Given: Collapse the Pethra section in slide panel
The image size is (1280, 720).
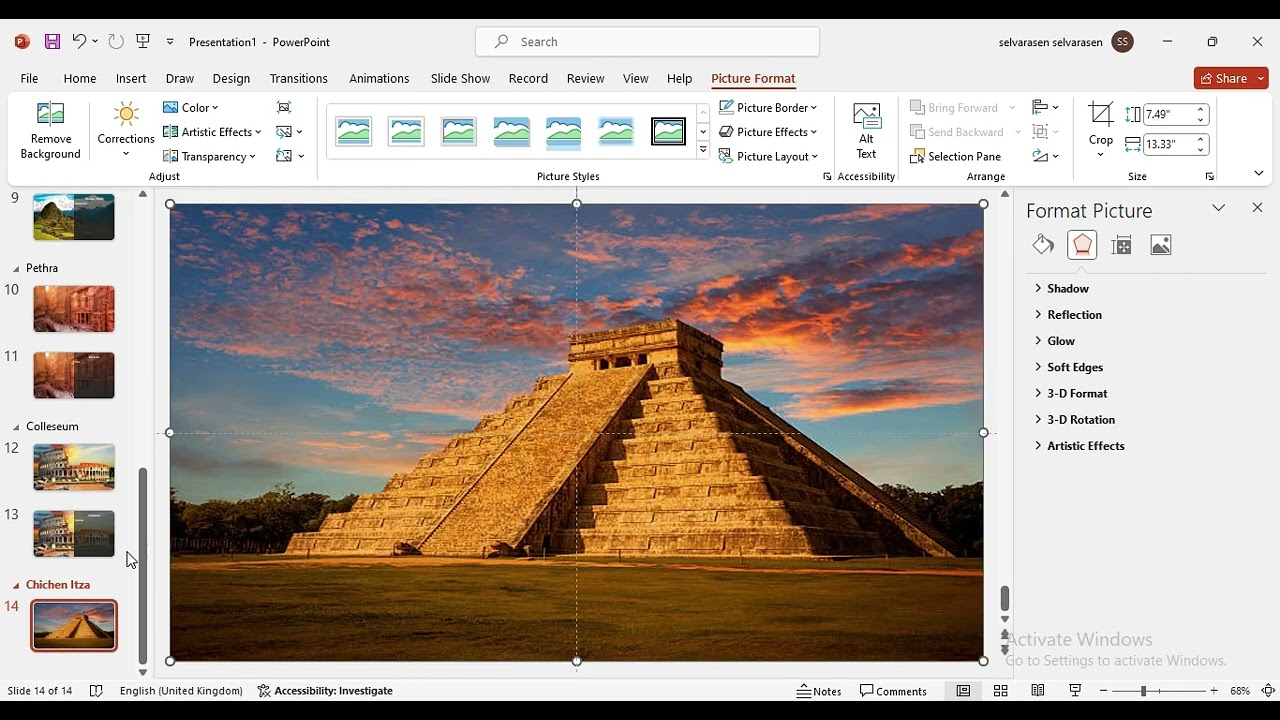Looking at the screenshot, I should [x=16, y=269].
